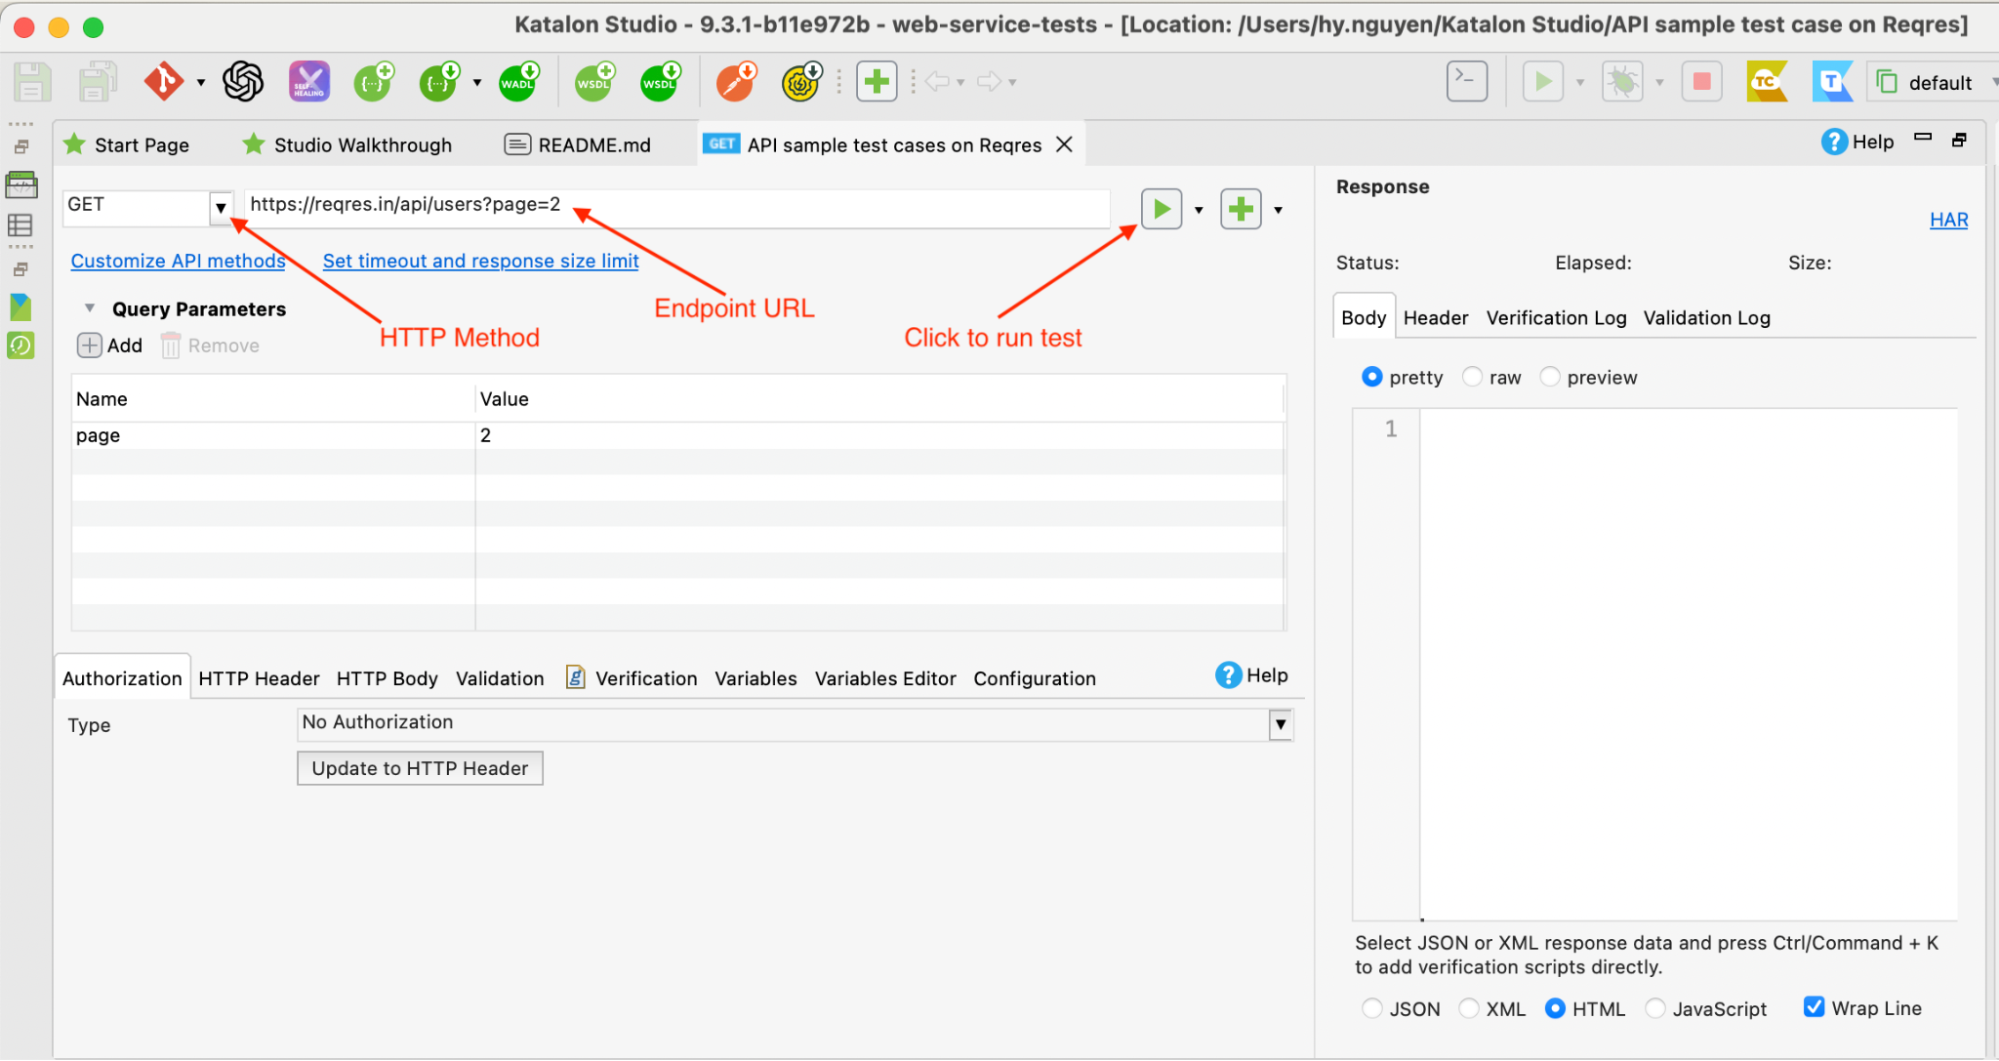Open the Katalon TestCloud icon

click(1767, 82)
